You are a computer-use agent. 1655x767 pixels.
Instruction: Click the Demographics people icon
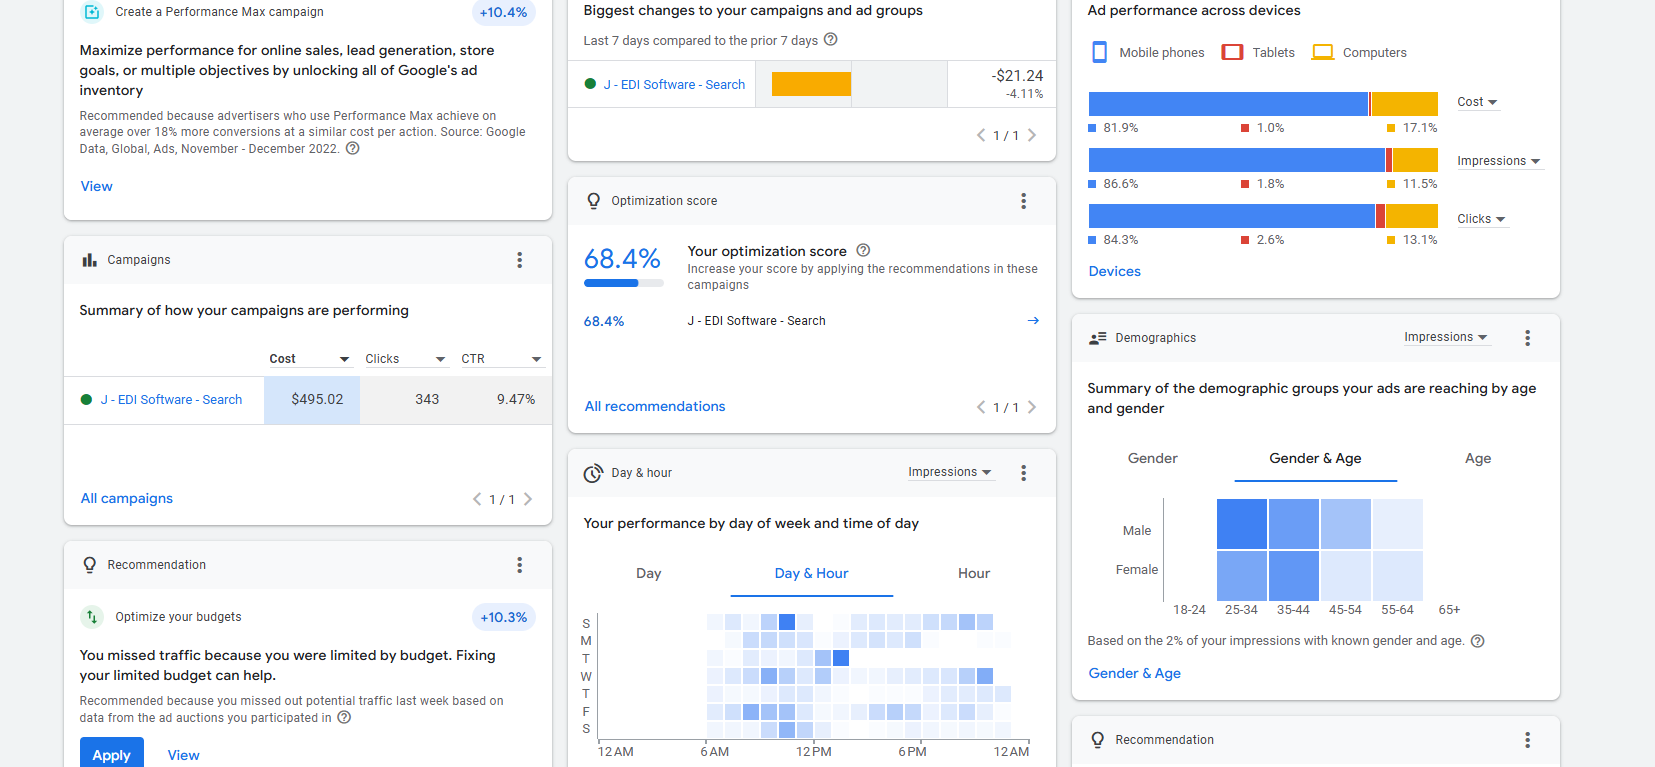tap(1097, 338)
